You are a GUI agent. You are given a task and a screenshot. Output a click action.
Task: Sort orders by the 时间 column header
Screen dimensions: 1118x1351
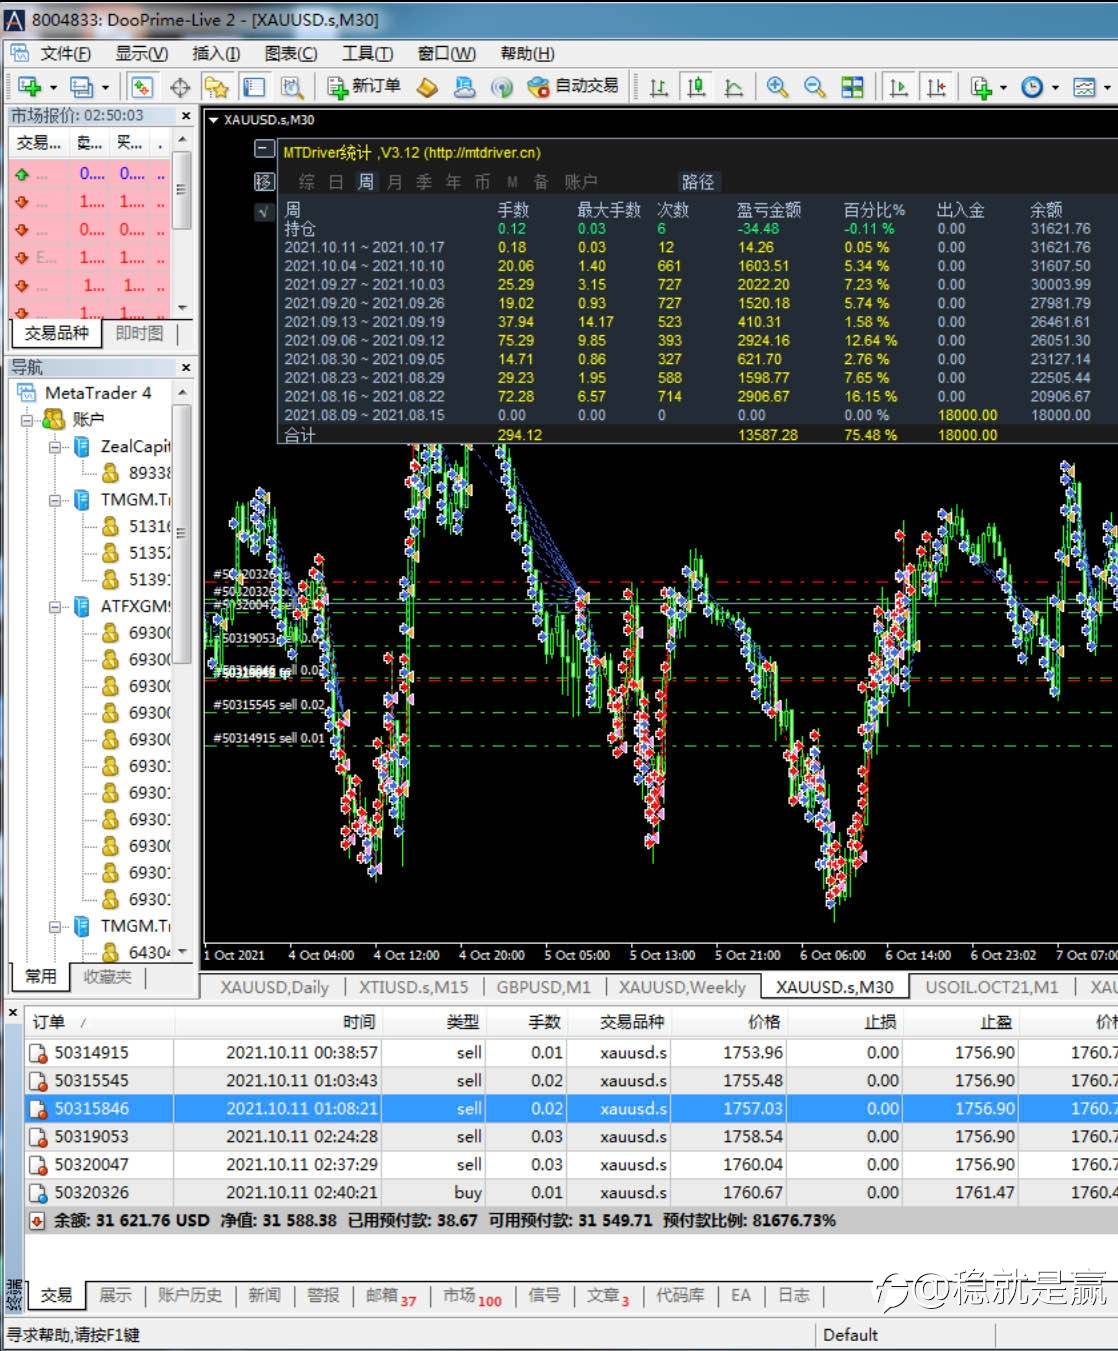click(x=278, y=1022)
